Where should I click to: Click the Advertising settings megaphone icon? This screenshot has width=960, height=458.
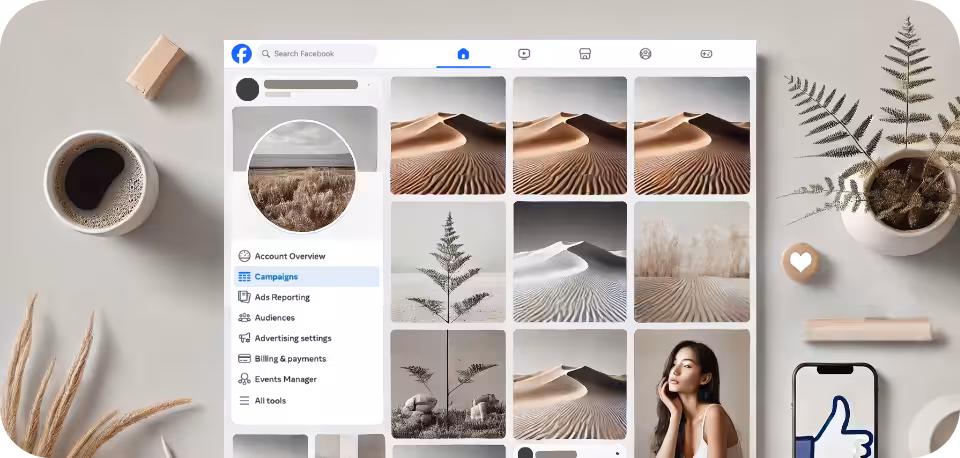click(244, 338)
